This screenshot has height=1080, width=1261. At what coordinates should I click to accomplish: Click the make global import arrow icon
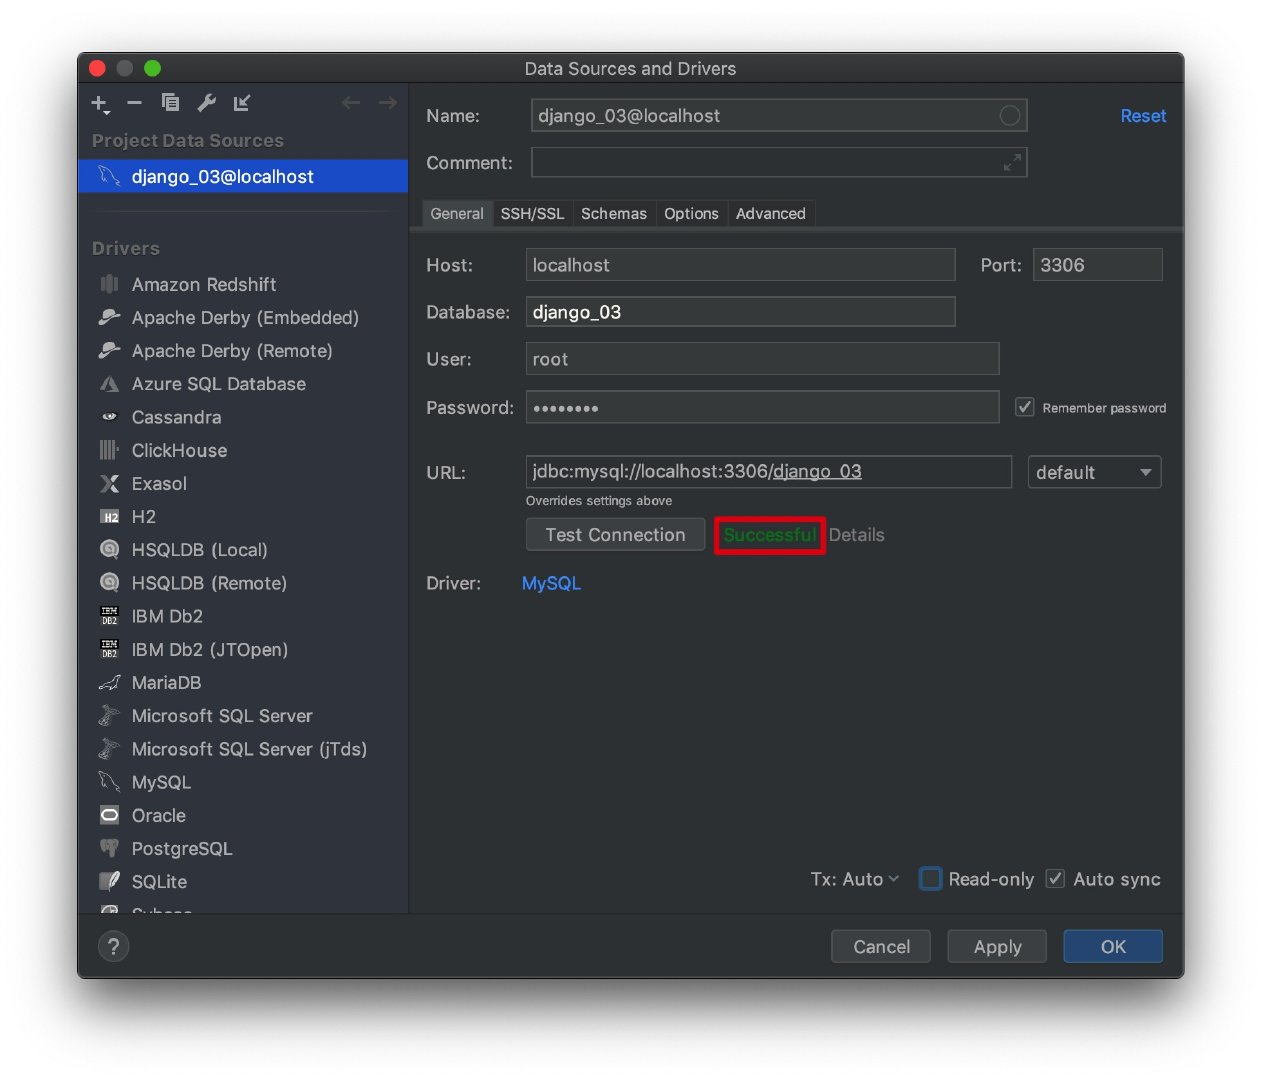[x=242, y=102]
